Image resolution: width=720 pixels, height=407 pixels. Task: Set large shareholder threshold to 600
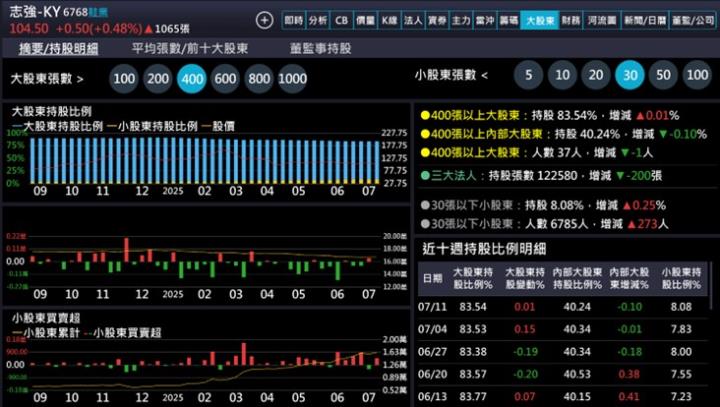click(x=225, y=79)
